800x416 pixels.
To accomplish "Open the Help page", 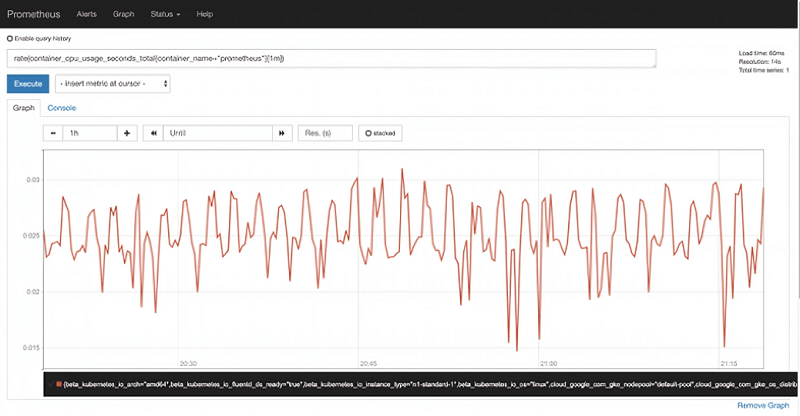I will tap(205, 14).
